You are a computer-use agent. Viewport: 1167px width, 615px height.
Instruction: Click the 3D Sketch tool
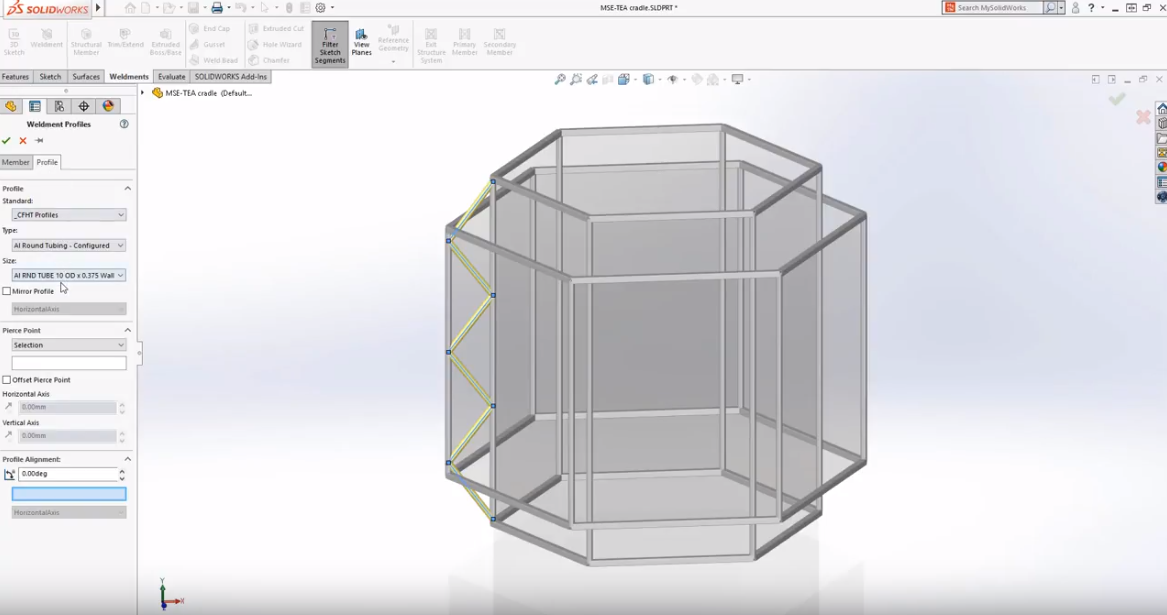[14, 42]
